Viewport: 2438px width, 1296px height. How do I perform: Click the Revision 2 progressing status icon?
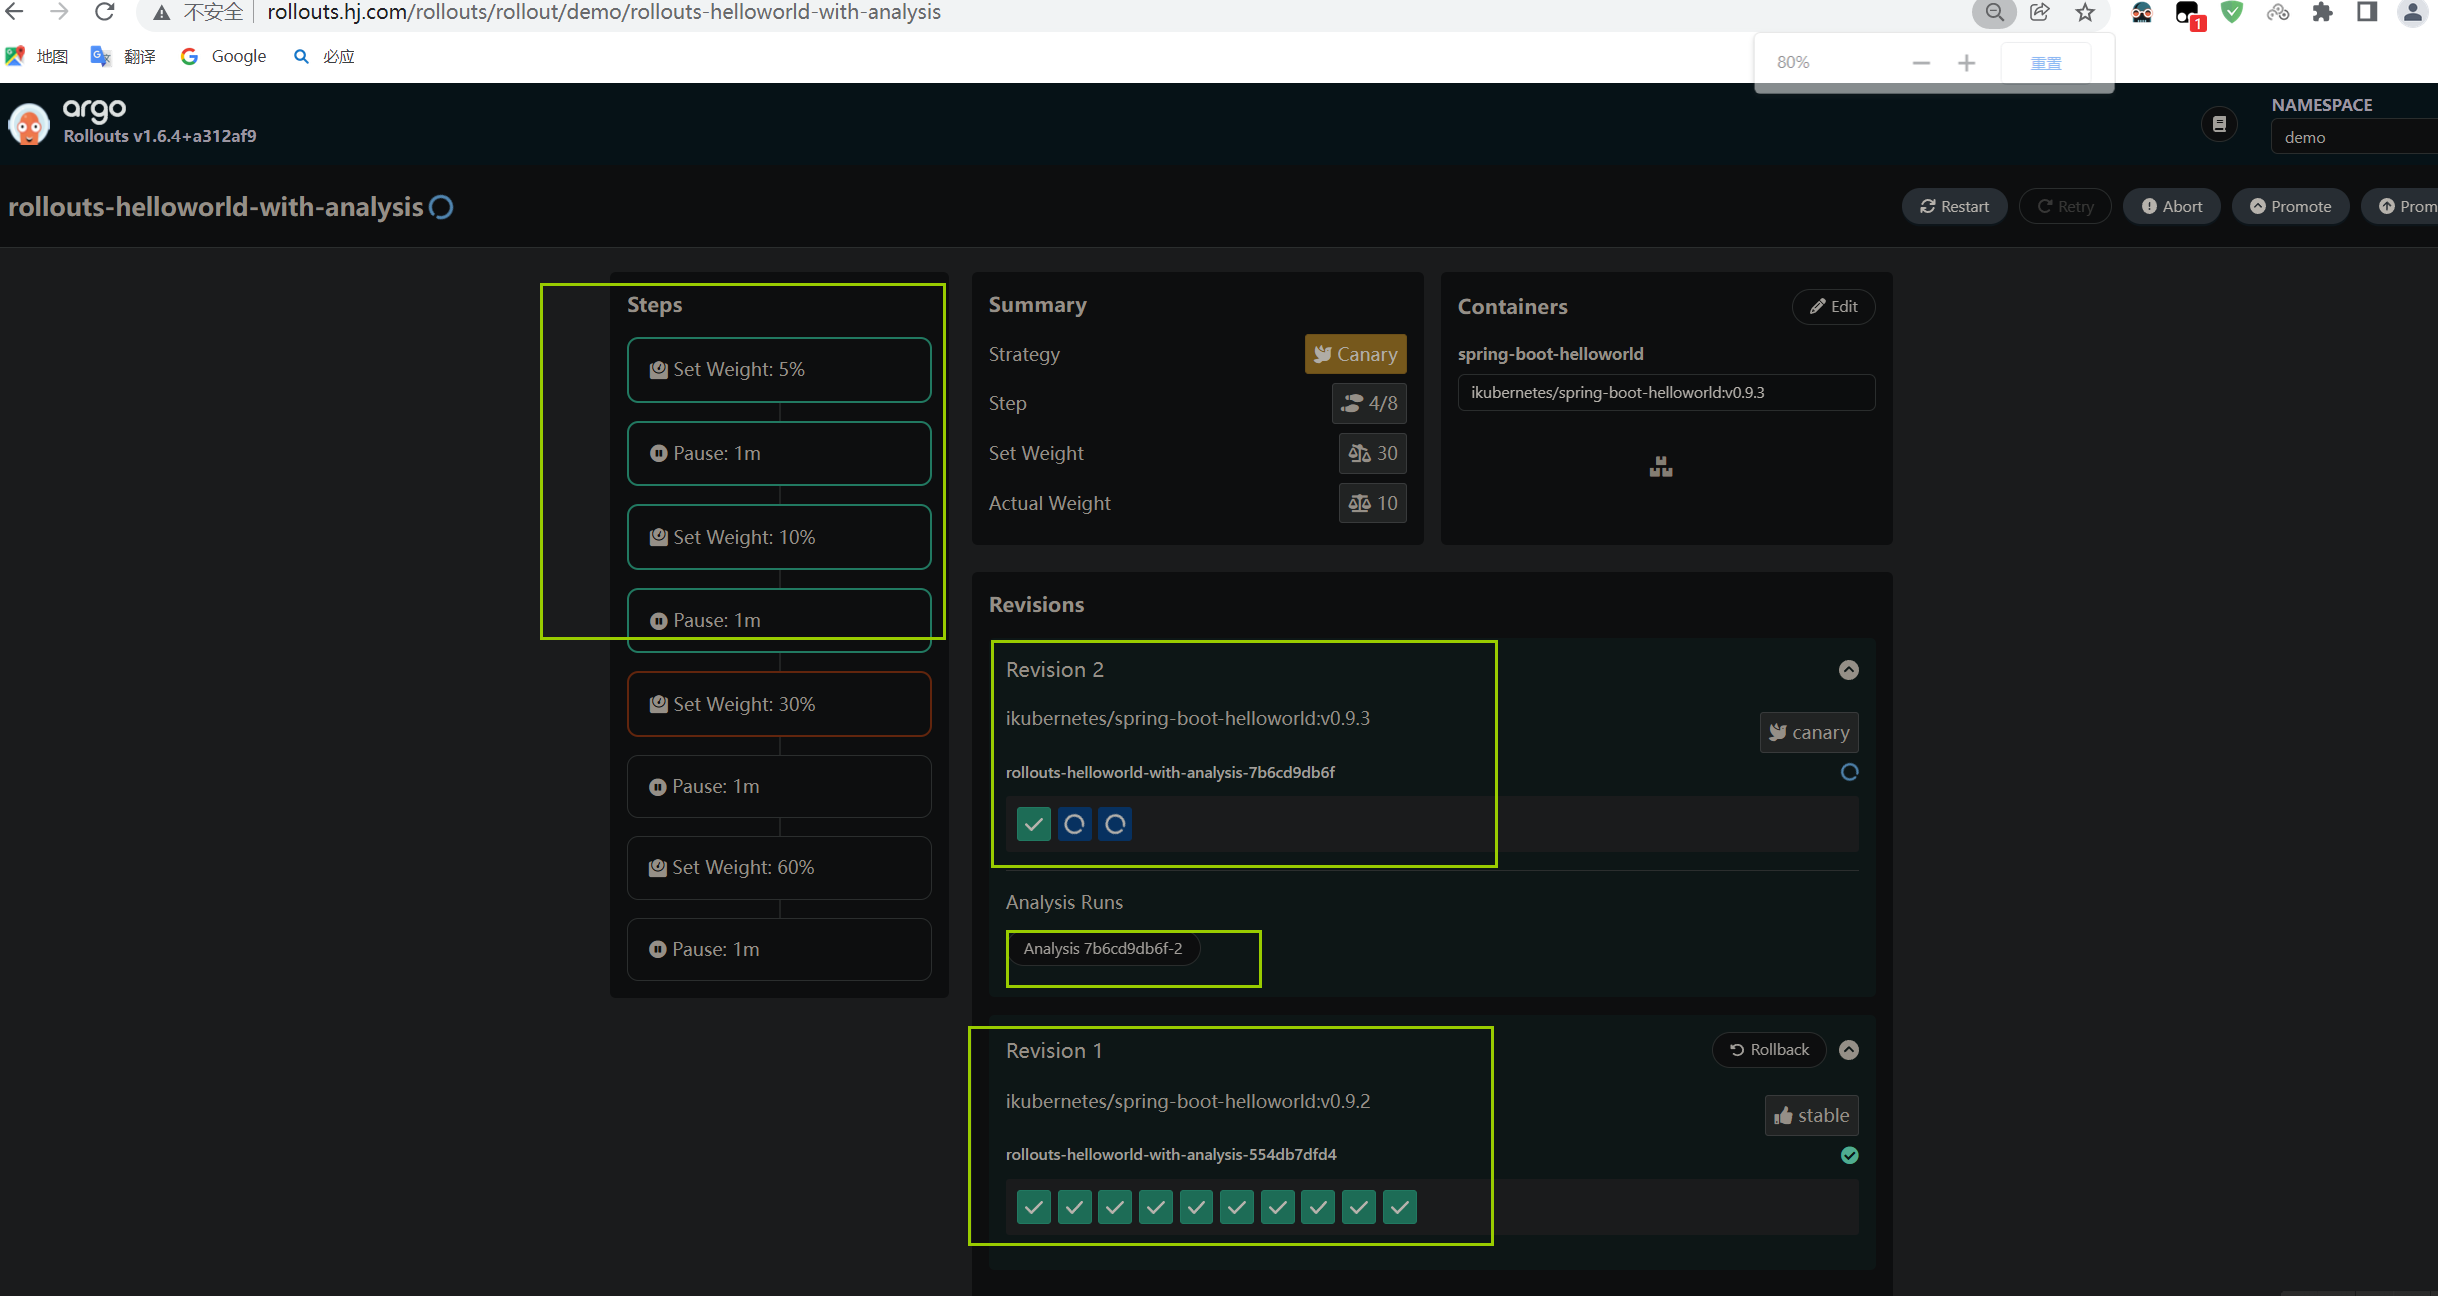point(1849,772)
